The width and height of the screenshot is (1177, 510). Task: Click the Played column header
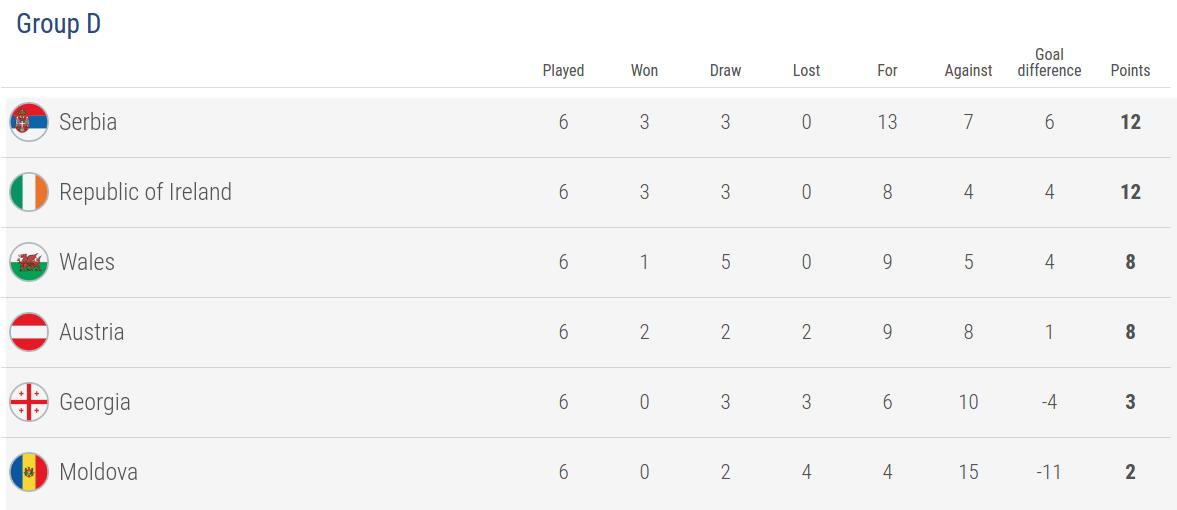pyautogui.click(x=563, y=71)
